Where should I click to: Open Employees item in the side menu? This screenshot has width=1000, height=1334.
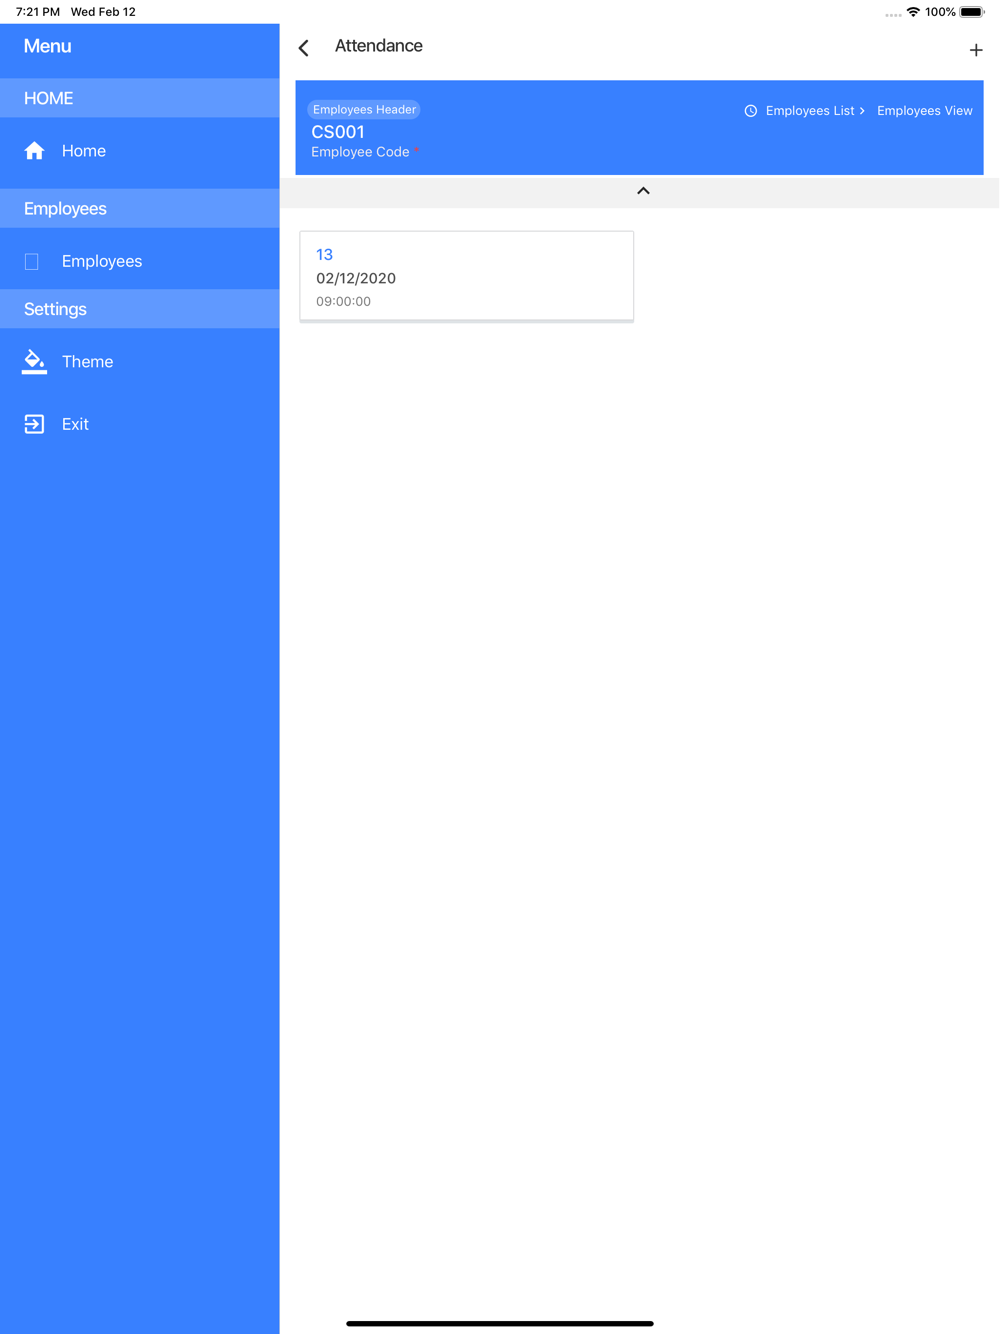[140, 261]
